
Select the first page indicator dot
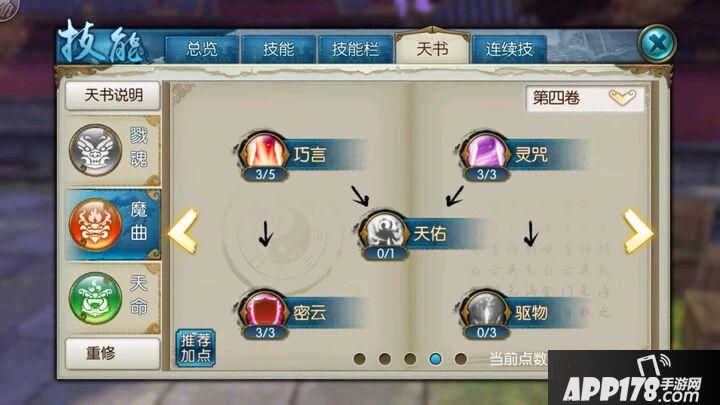pos(360,359)
